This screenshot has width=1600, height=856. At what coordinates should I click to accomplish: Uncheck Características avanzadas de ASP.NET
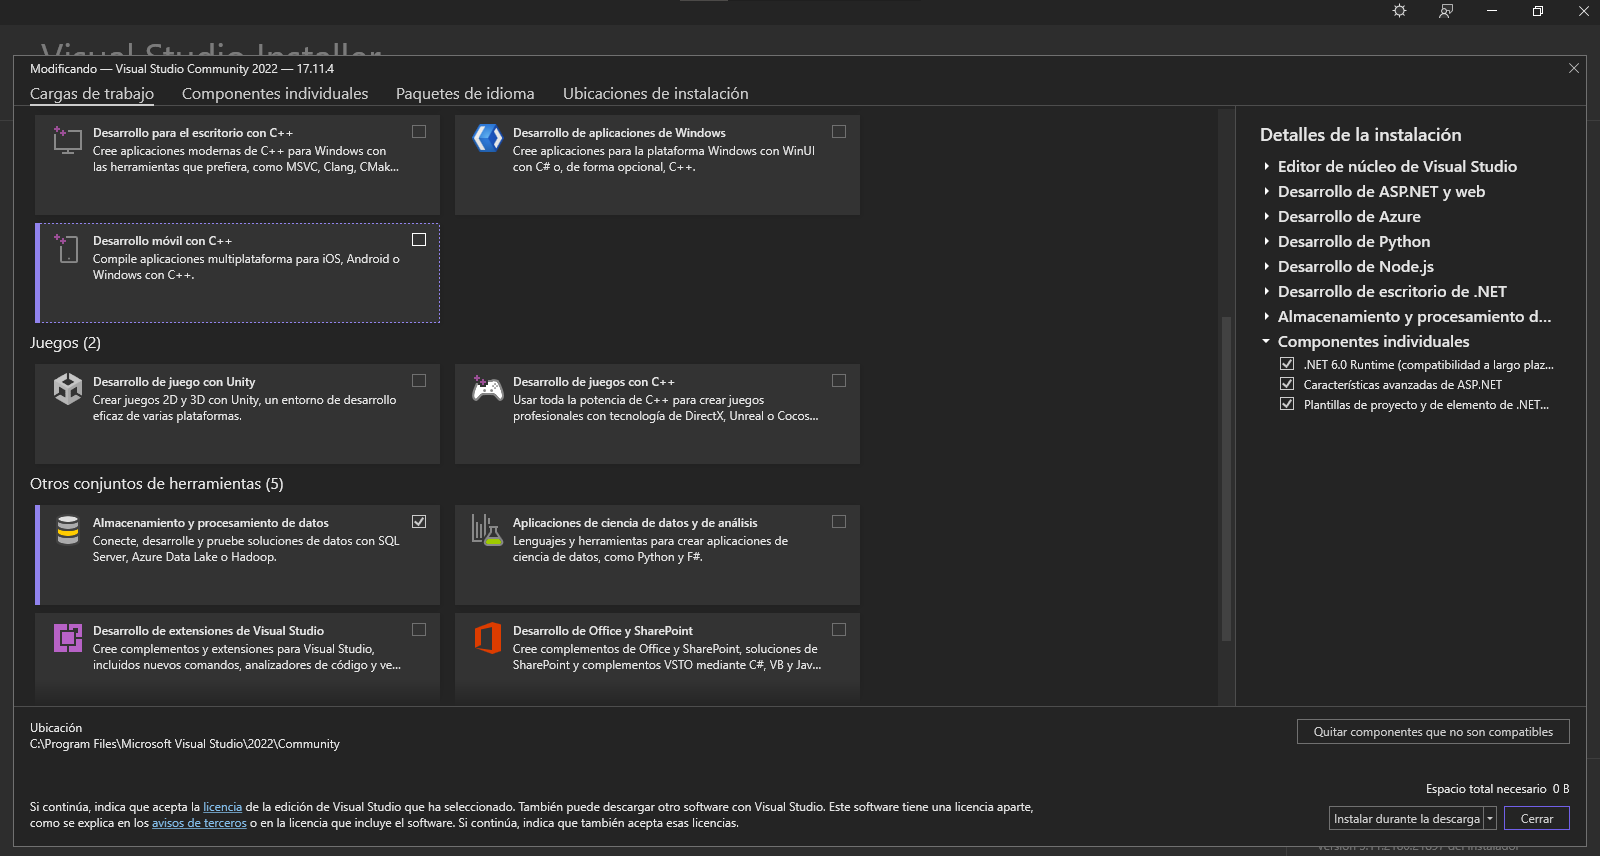(1287, 384)
